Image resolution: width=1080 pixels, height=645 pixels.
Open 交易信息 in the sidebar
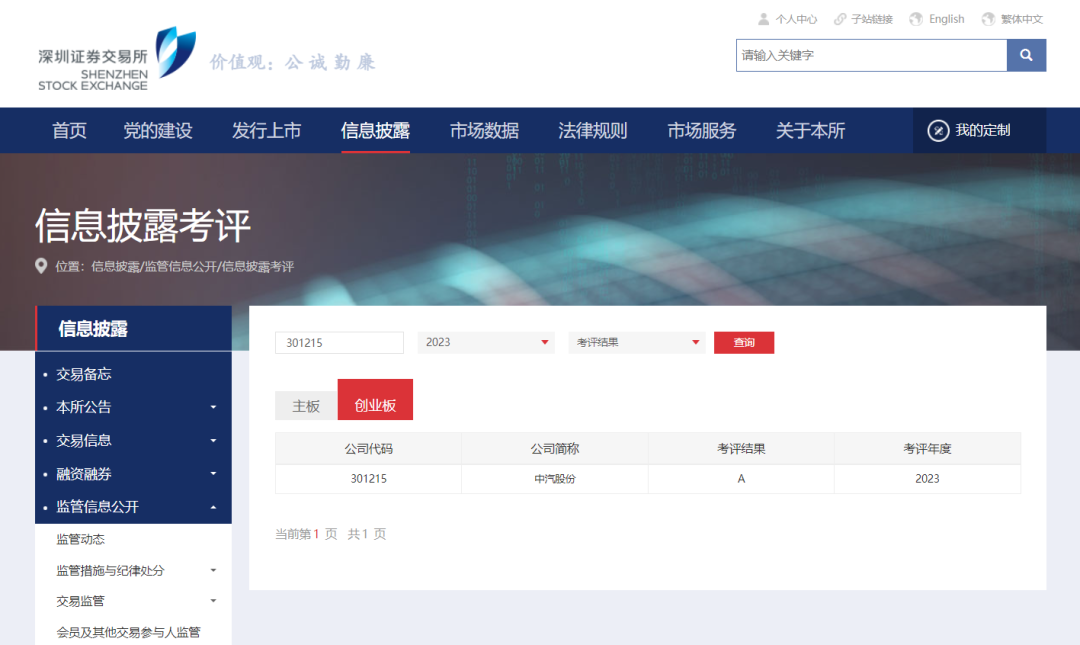(x=83, y=440)
